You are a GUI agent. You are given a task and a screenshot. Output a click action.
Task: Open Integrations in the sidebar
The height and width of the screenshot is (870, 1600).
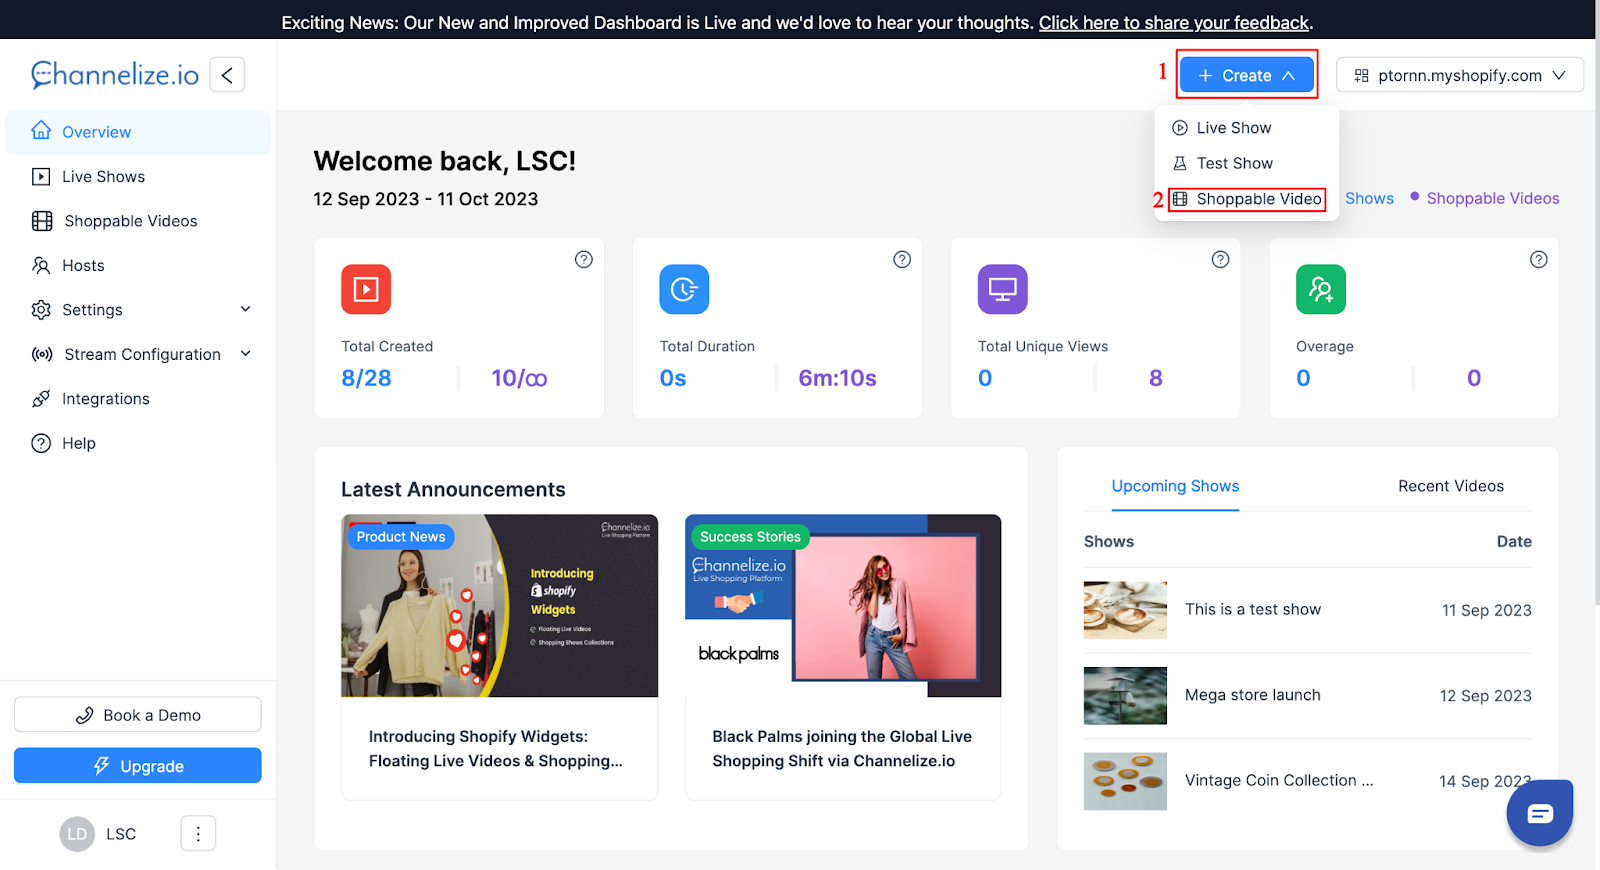(x=138, y=399)
